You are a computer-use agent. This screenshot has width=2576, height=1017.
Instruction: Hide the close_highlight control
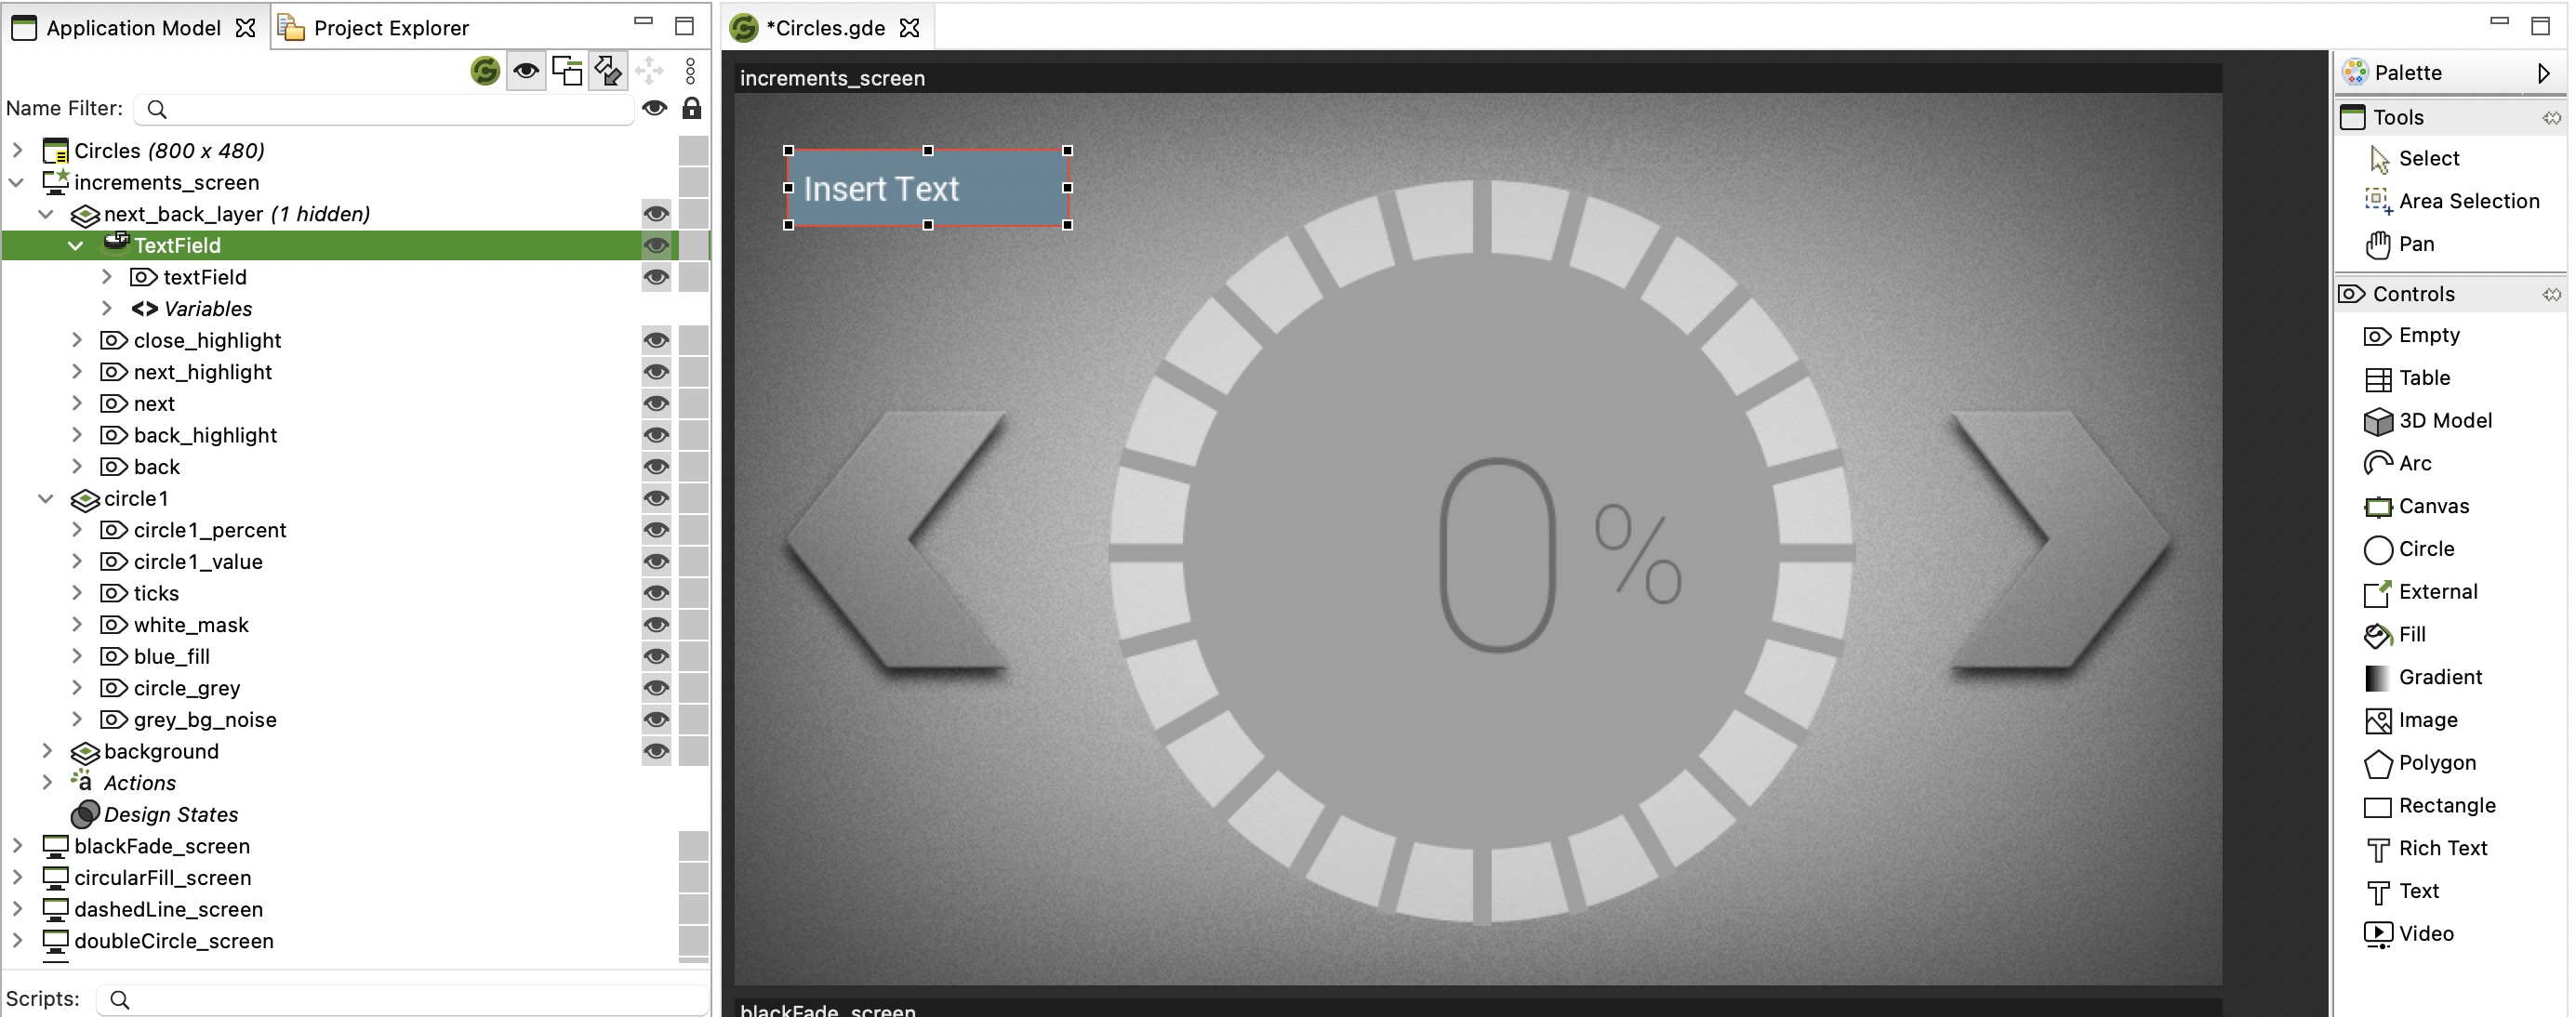pos(656,341)
